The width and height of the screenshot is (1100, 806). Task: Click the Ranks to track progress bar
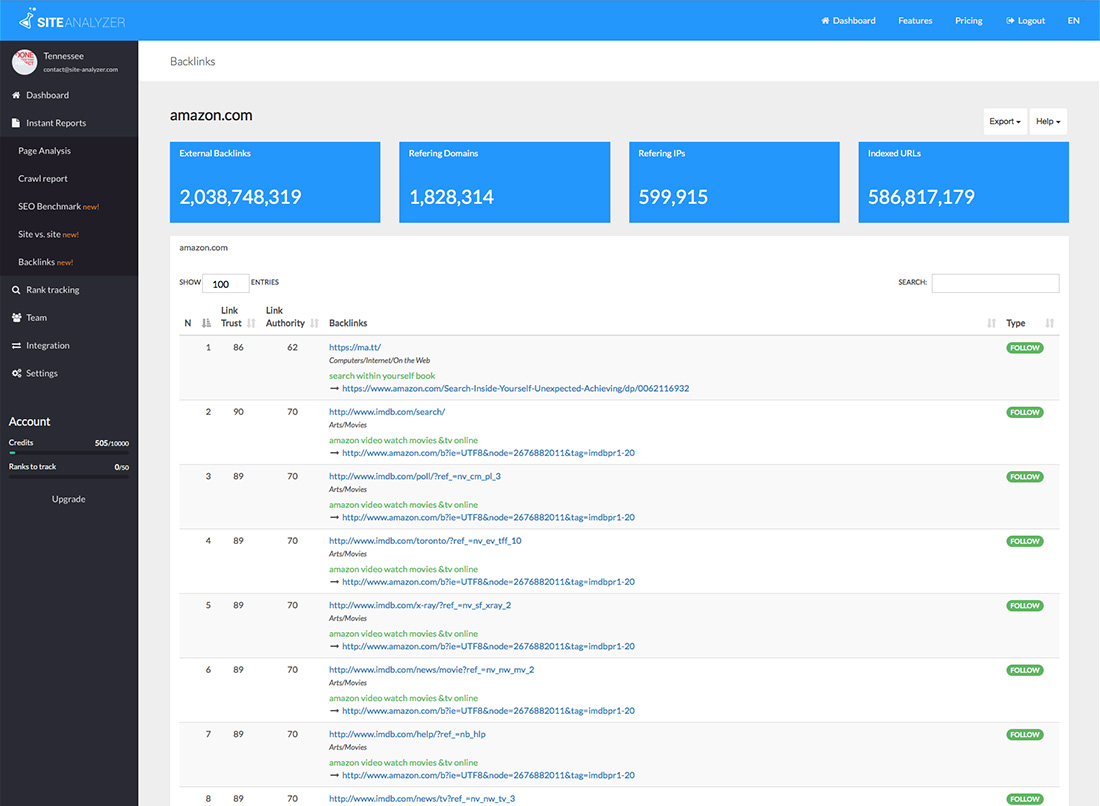(69, 477)
